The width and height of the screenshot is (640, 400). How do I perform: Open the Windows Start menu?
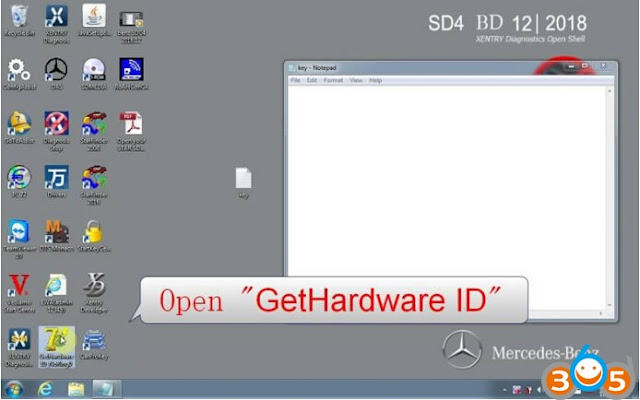point(14,389)
